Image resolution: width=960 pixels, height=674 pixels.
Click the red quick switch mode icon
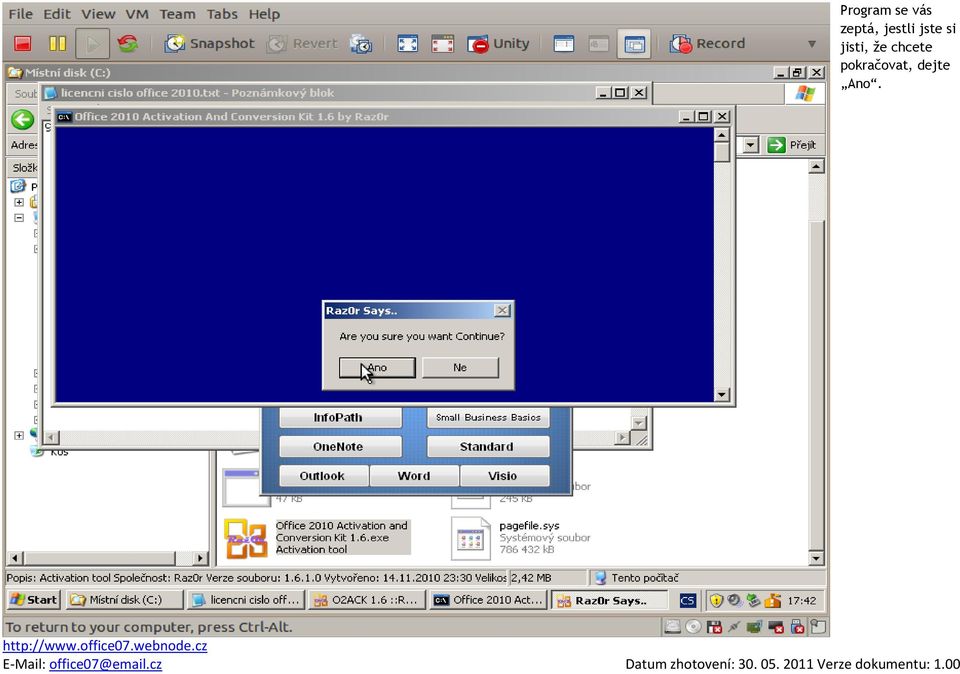click(443, 43)
